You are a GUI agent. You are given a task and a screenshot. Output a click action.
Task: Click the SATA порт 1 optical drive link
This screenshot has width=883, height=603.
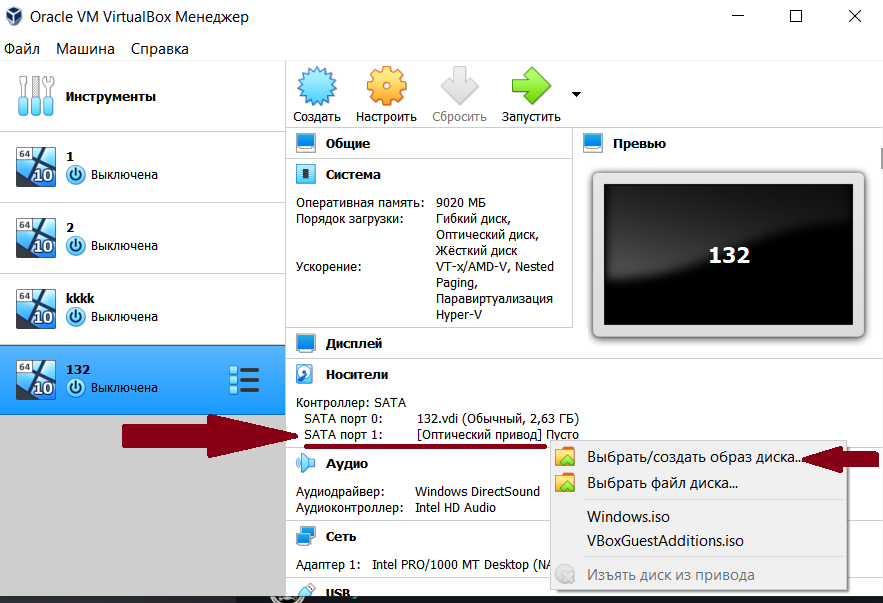tap(497, 435)
